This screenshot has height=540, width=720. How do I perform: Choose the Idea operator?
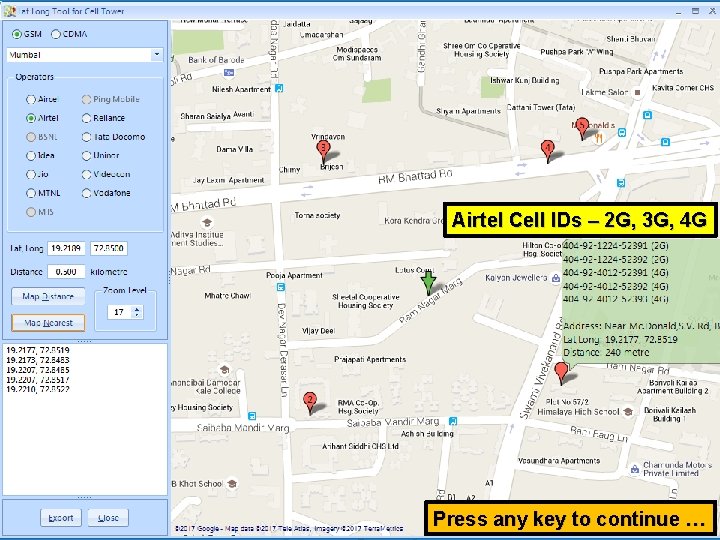point(31,156)
